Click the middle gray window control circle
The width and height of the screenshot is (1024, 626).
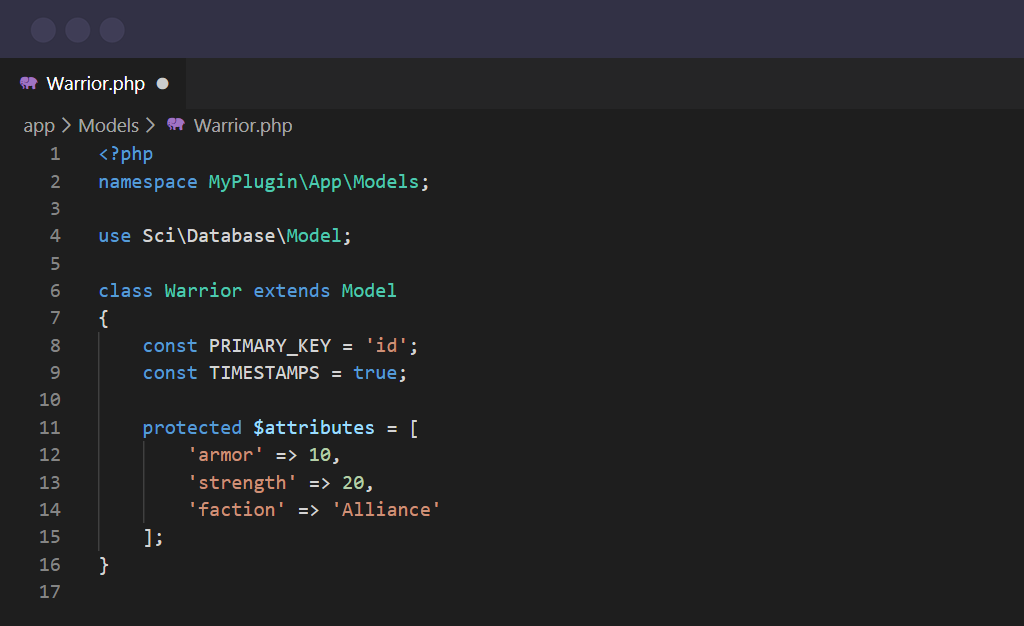click(78, 30)
